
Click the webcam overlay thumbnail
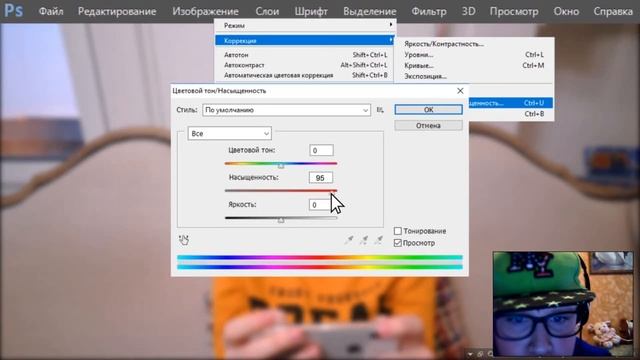tap(564, 304)
